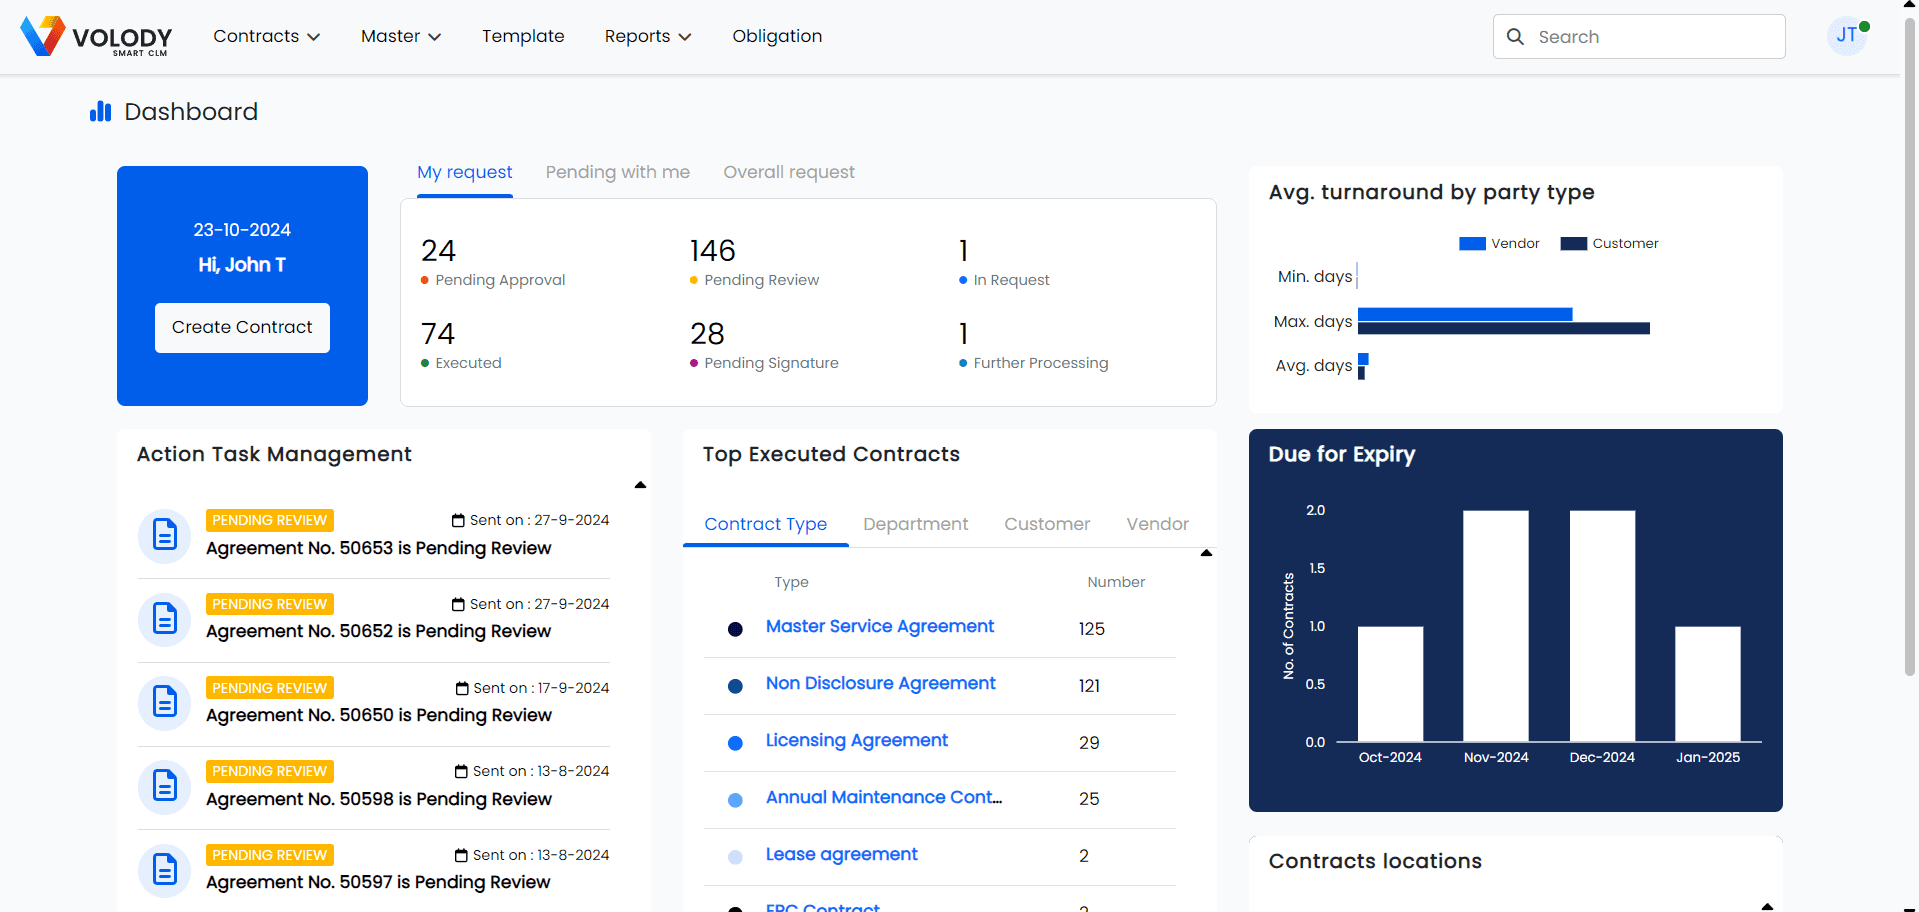The width and height of the screenshot is (1919, 912).
Task: Collapse the Action Task Management list
Action: [640, 484]
